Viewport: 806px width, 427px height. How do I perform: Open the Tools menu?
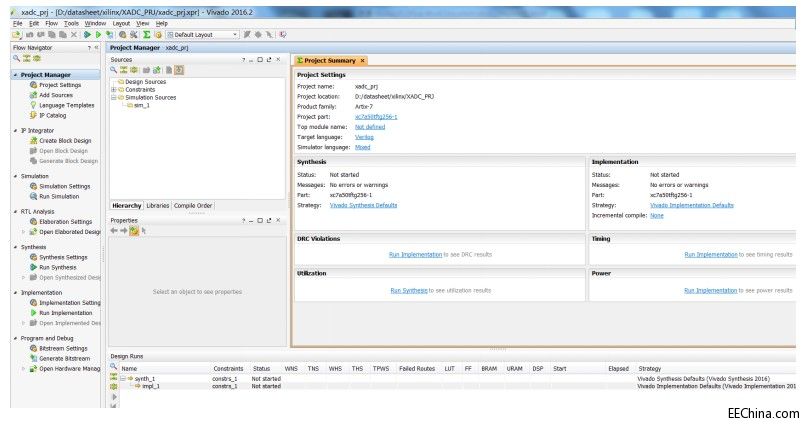pyautogui.click(x=71, y=24)
